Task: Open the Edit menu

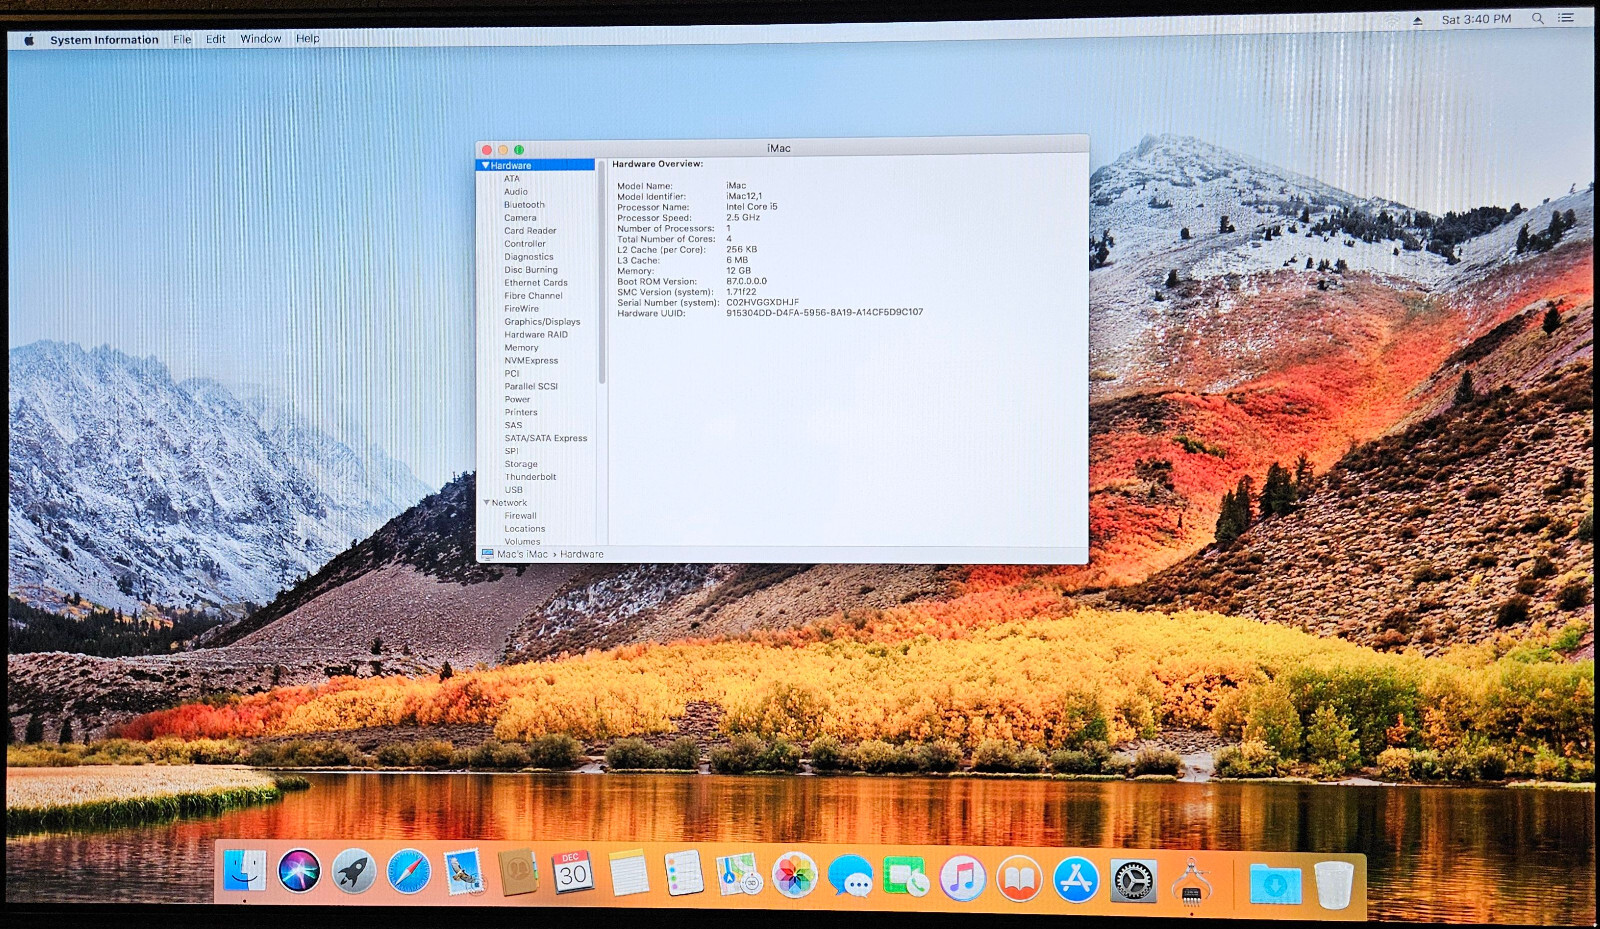Action: click(216, 39)
